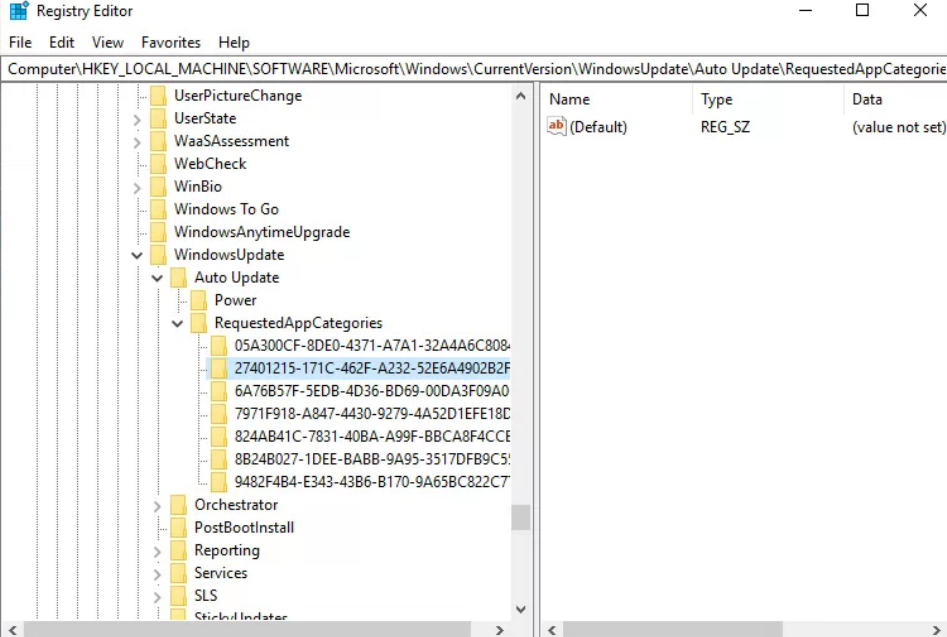Click the tree pane vertical scrollbar thumb
The width and height of the screenshot is (947, 637).
(x=521, y=517)
